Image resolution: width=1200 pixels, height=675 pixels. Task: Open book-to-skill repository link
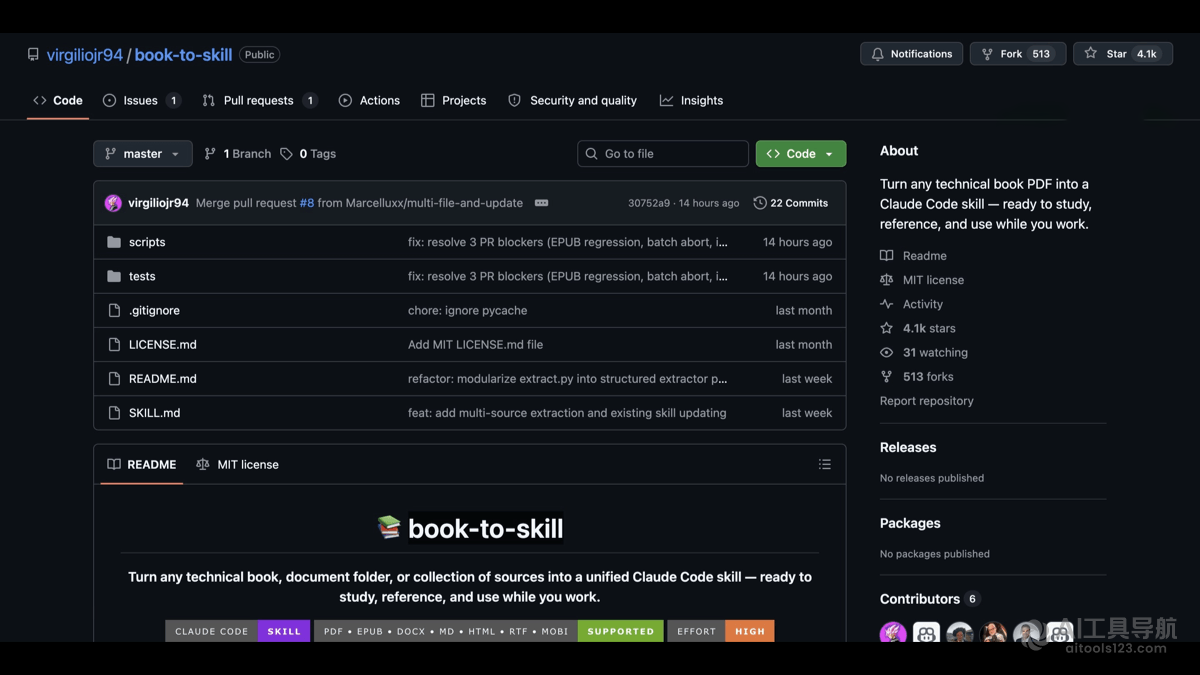(183, 55)
